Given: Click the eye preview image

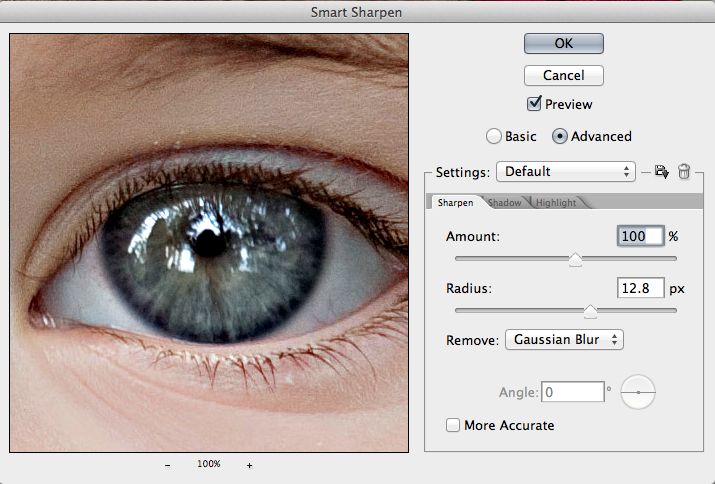Looking at the screenshot, I should click(x=209, y=243).
